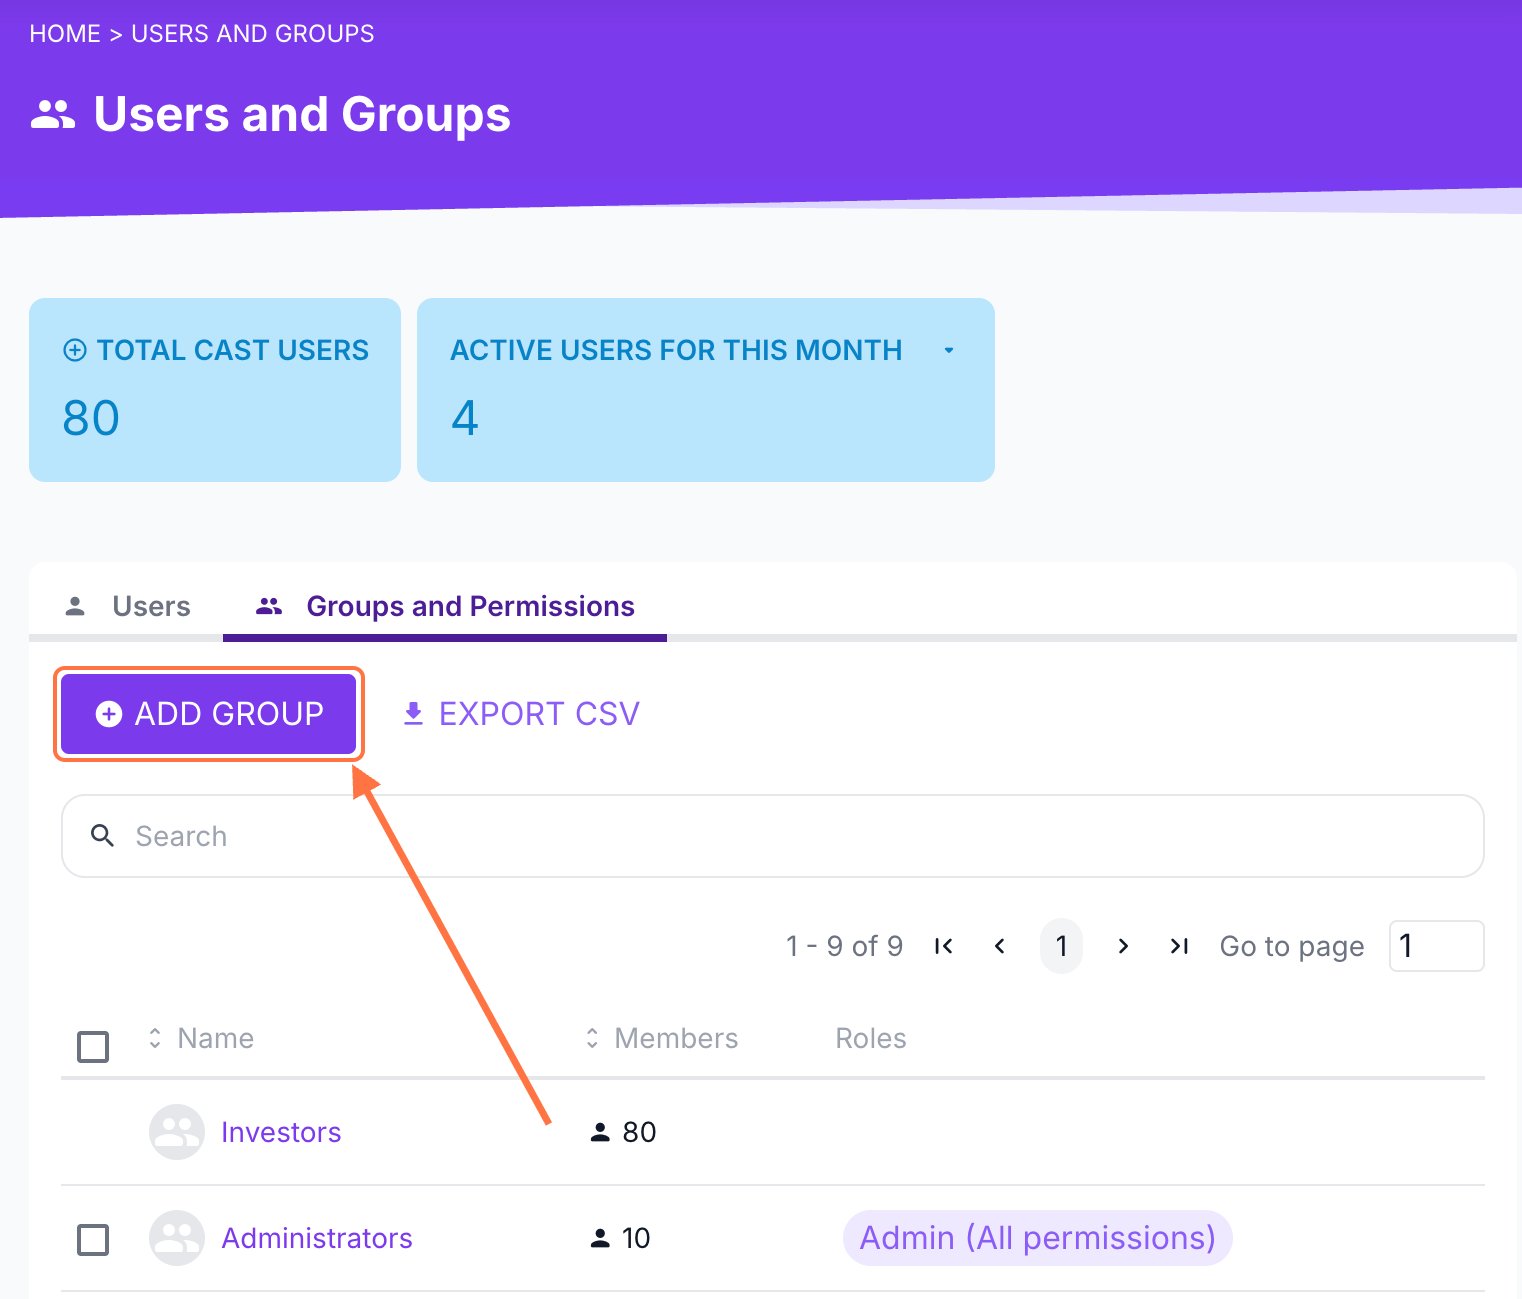Image resolution: width=1522 pixels, height=1299 pixels.
Task: Open the Active Users period dropdown arrow
Action: [x=949, y=350]
